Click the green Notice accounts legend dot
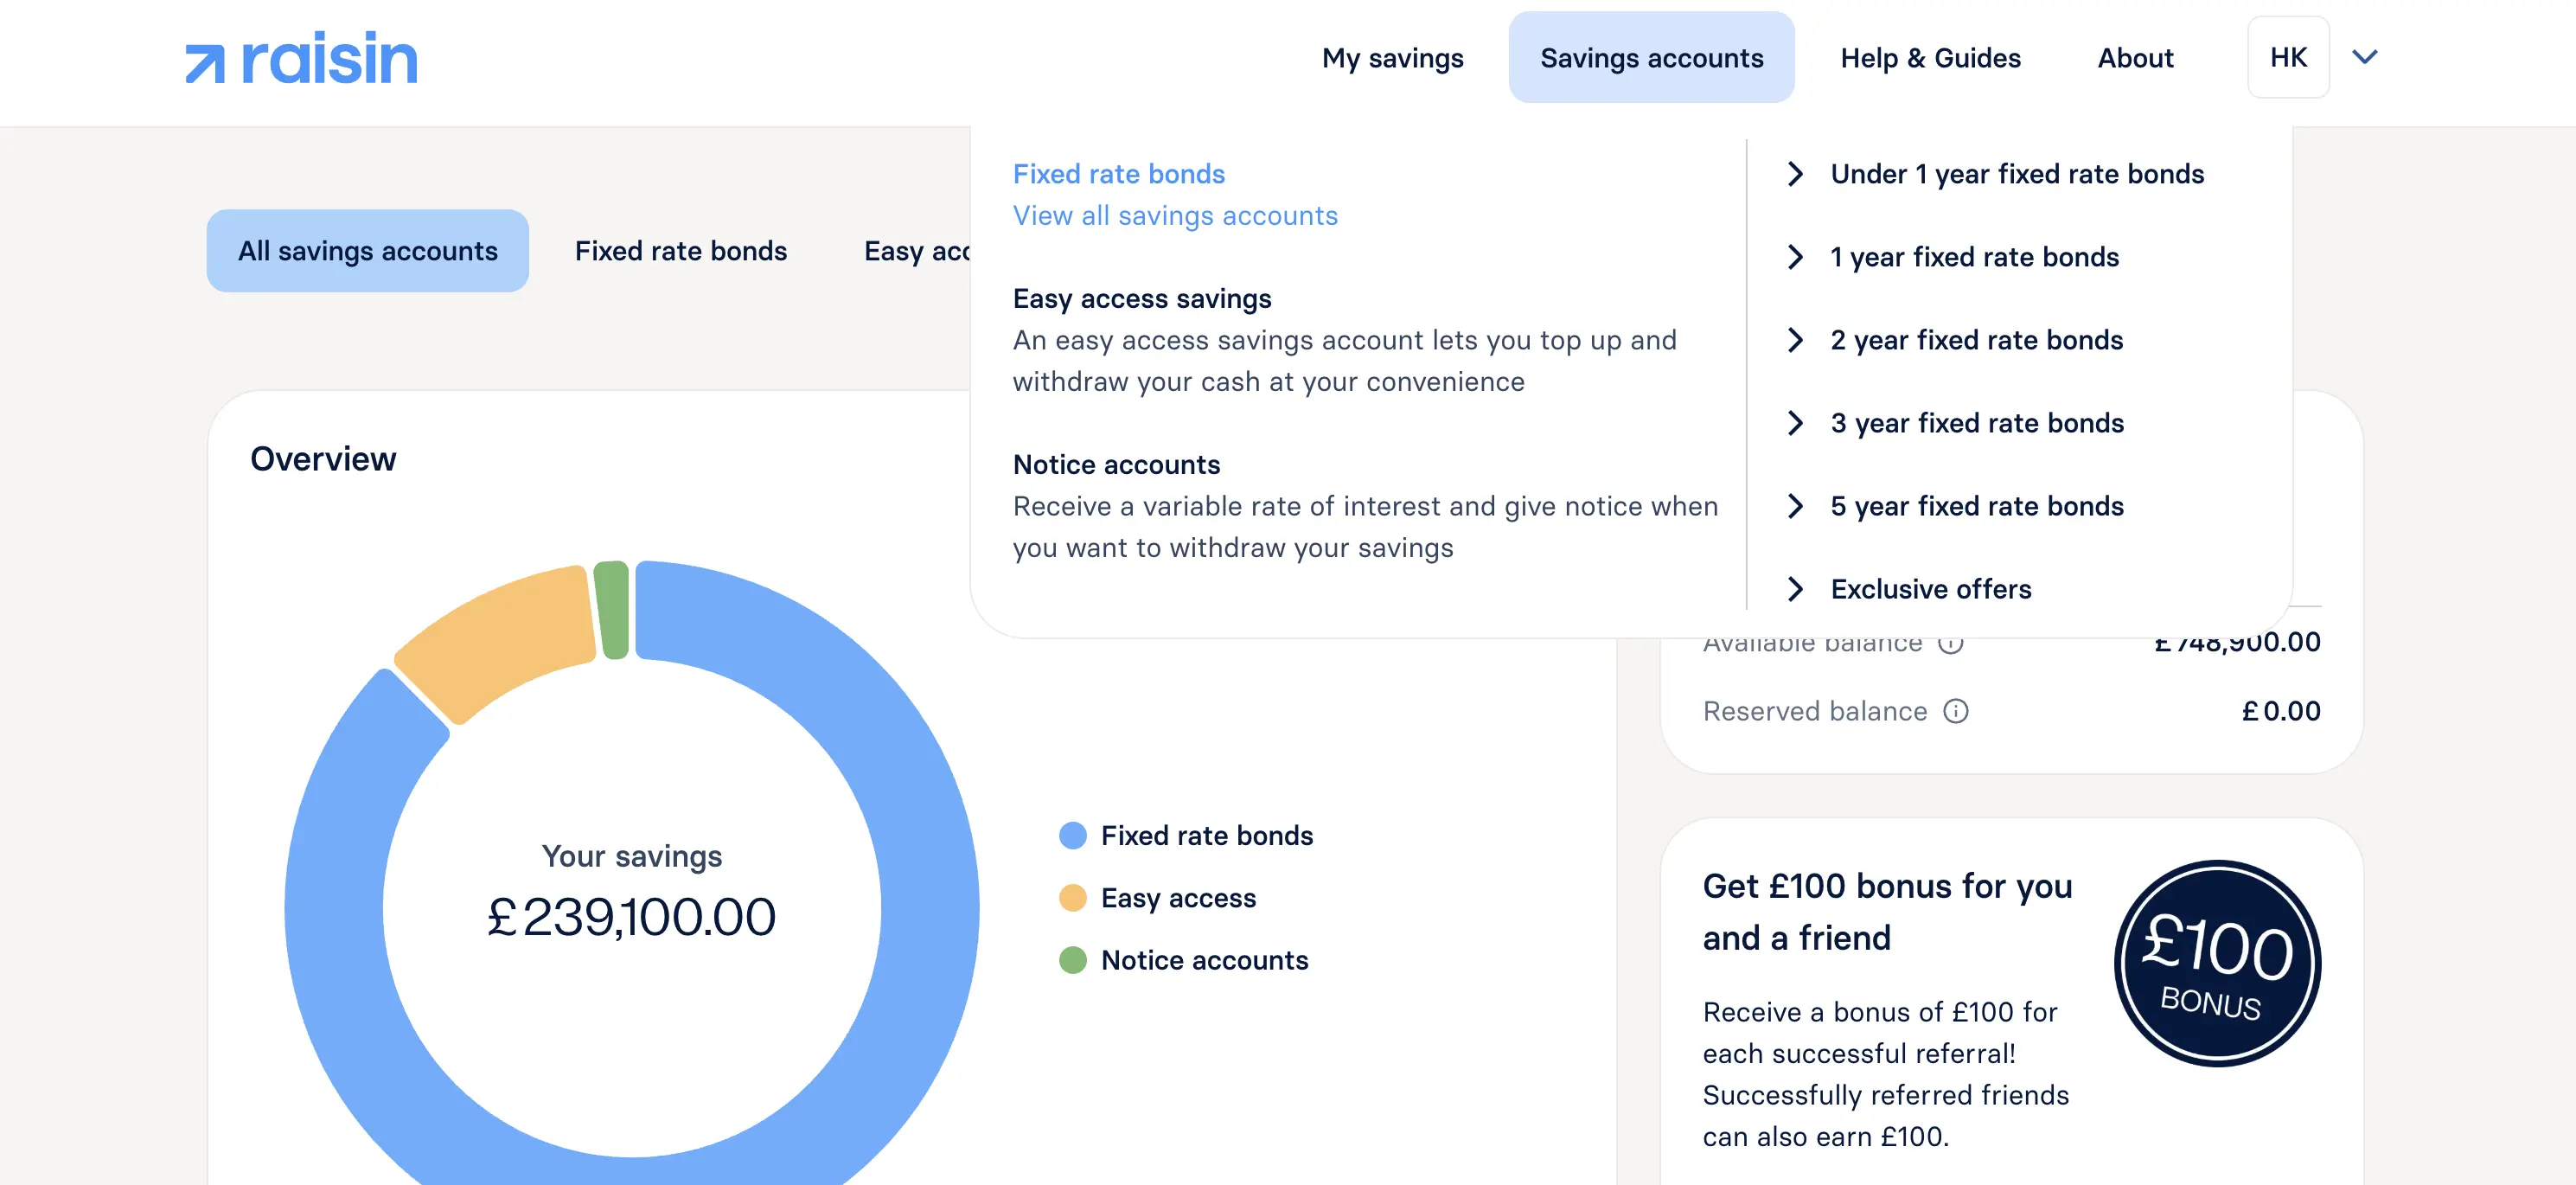 [1071, 960]
